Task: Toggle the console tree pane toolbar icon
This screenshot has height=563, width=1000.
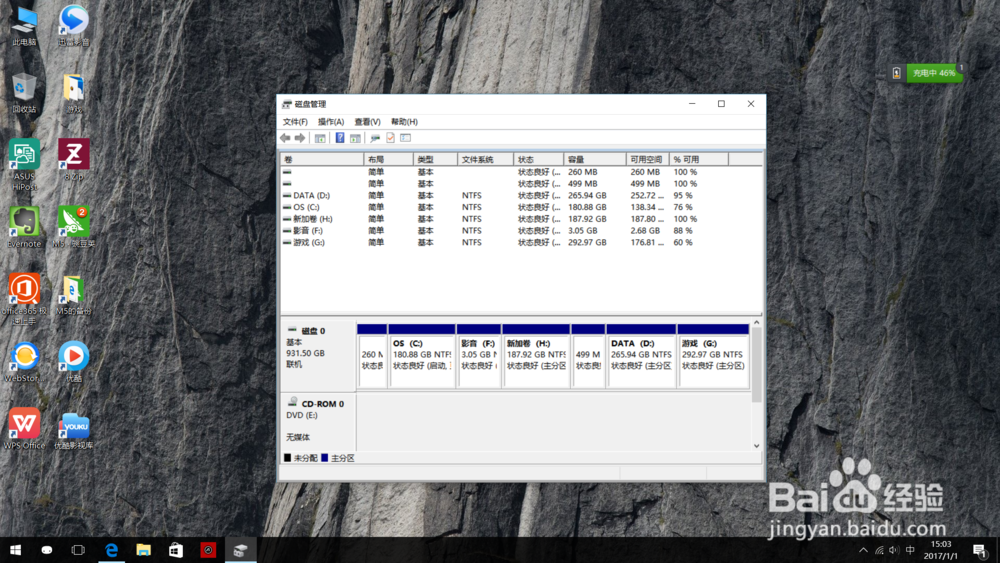Action: 320,138
